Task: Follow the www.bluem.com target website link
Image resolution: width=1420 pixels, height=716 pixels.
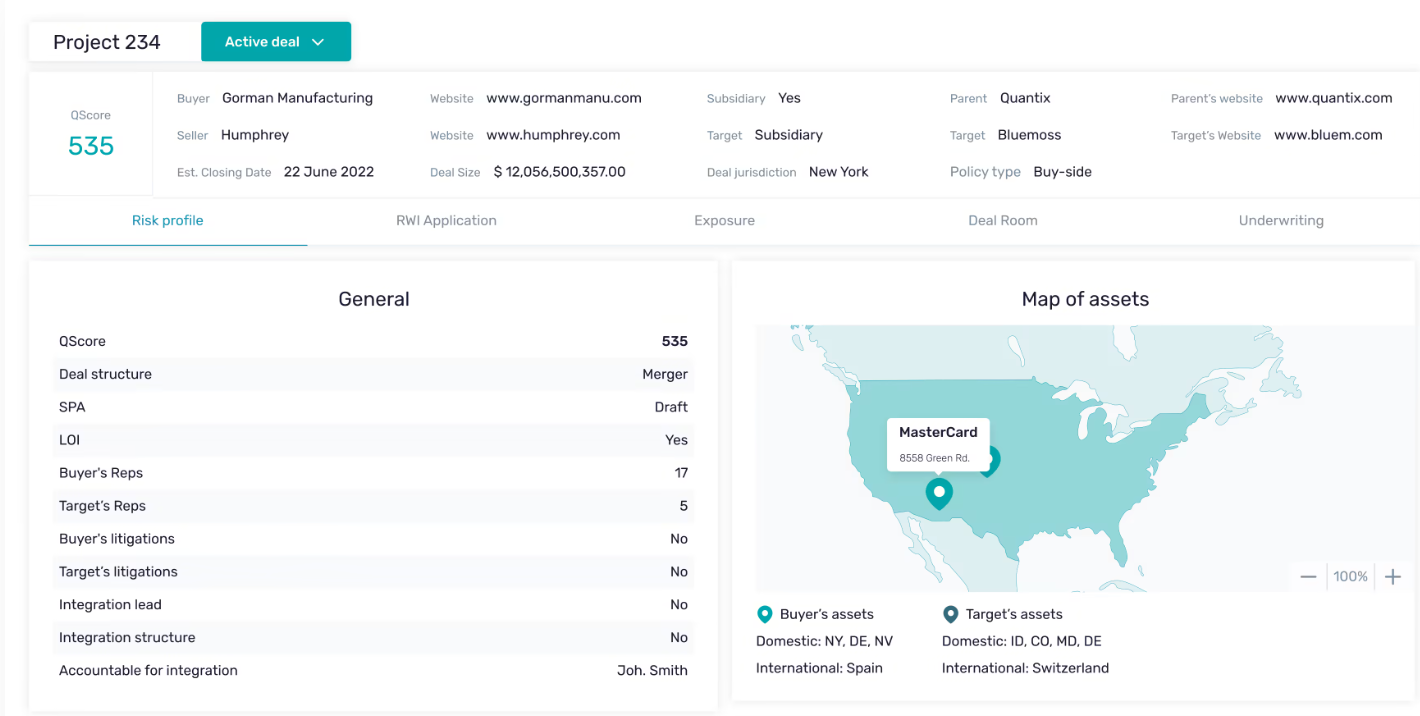Action: [x=1328, y=135]
